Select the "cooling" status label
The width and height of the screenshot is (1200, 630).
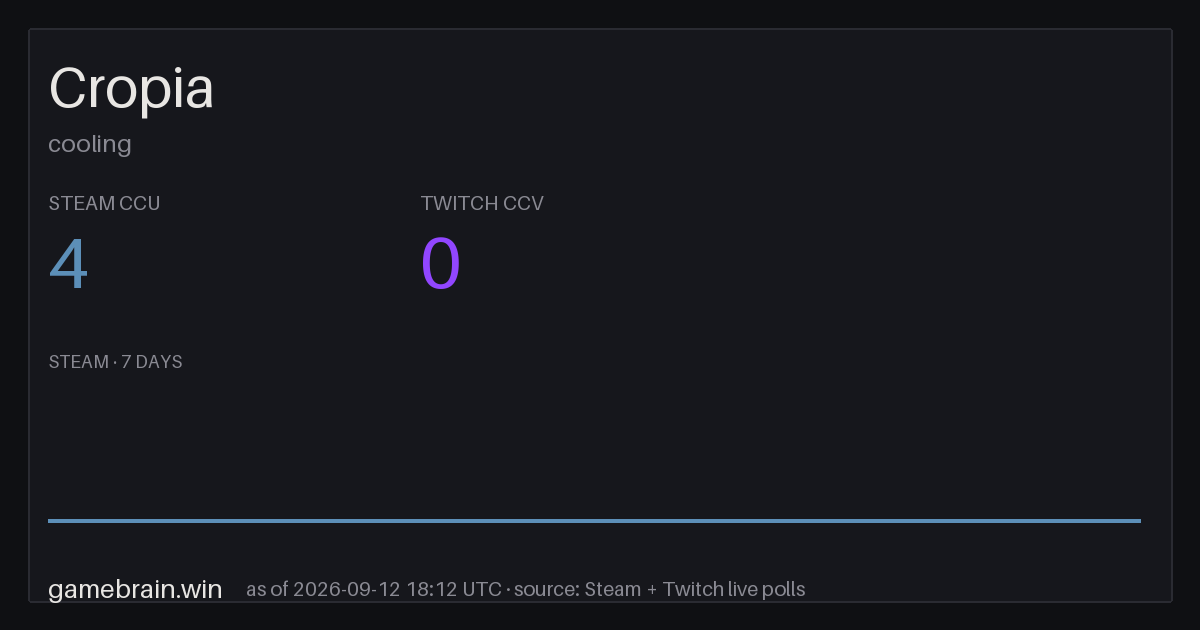coord(90,144)
